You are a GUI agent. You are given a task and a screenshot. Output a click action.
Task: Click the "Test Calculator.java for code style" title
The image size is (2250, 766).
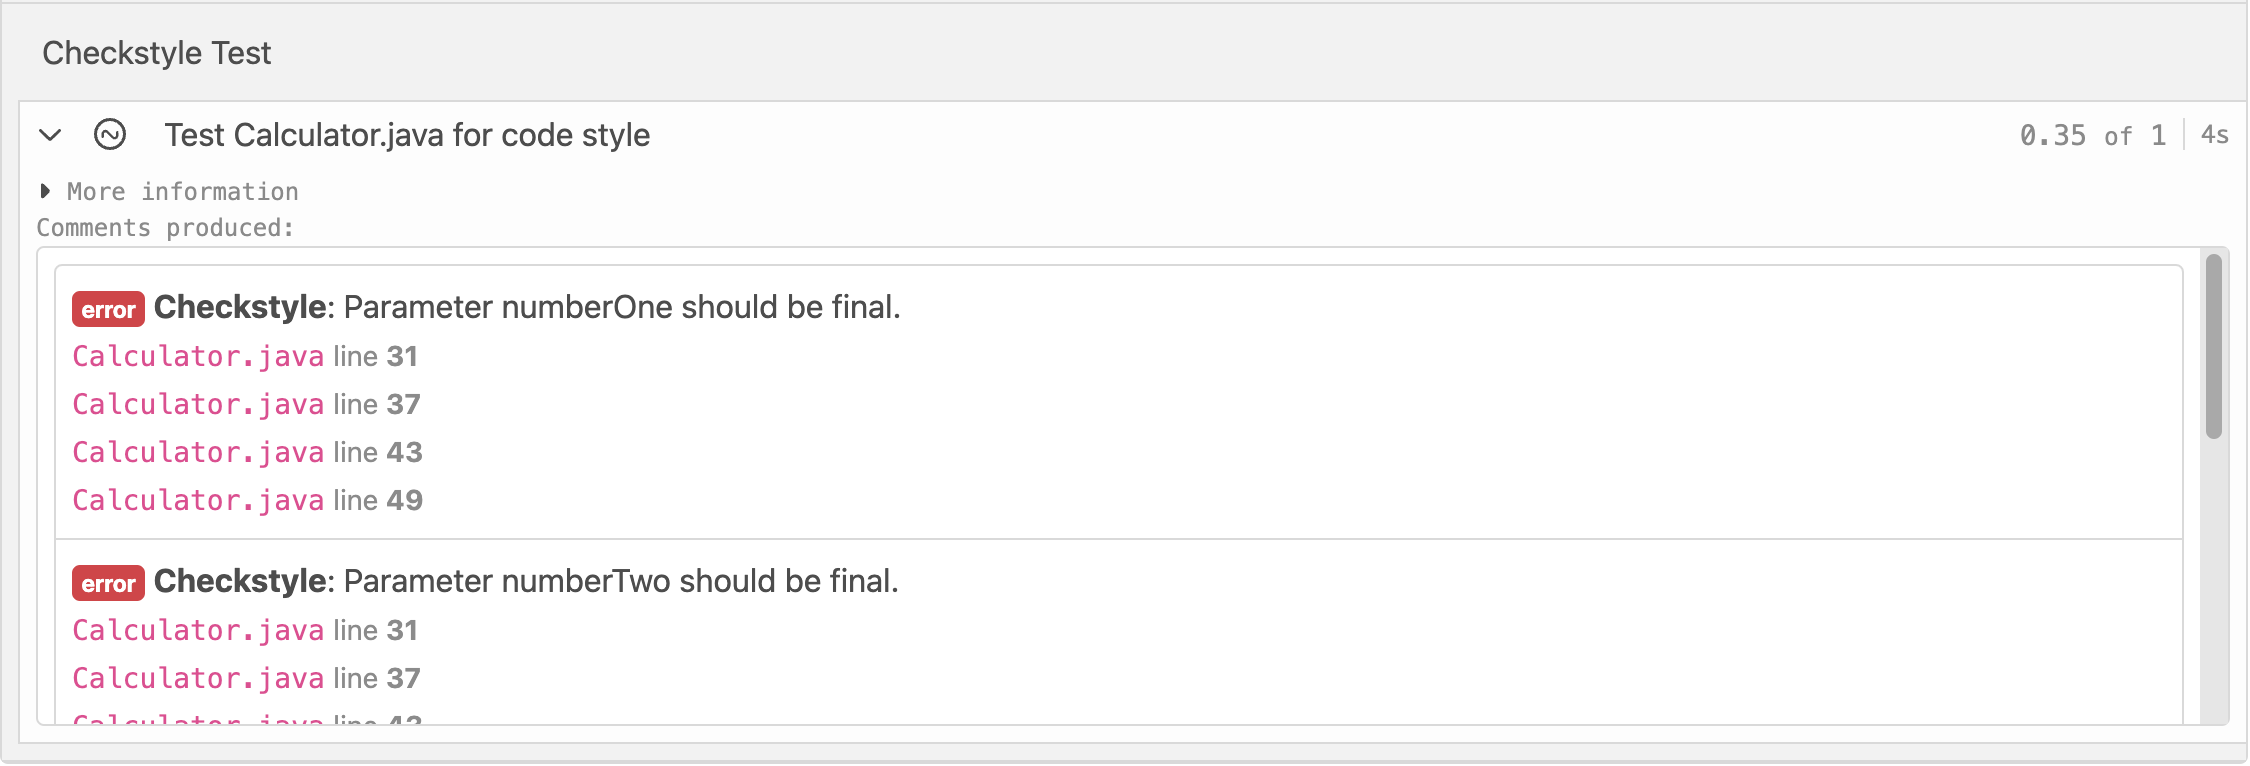point(407,135)
